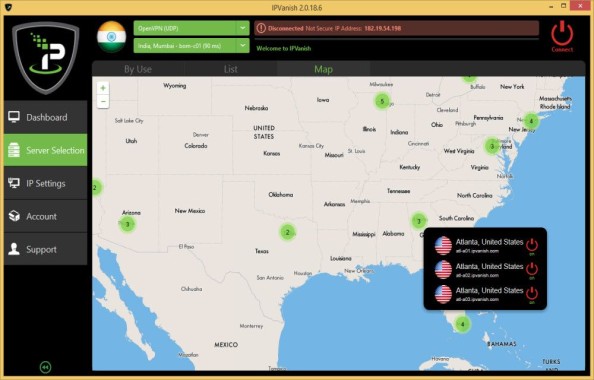594x380 pixels.
Task: Click the atl-a01.ipvanish.com hostname
Action: click(x=477, y=251)
